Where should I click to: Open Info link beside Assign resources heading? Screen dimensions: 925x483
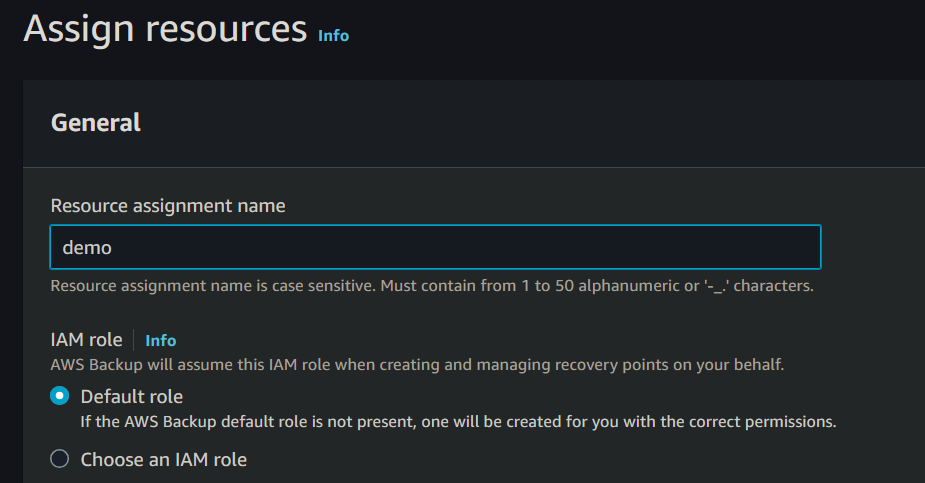(x=333, y=36)
